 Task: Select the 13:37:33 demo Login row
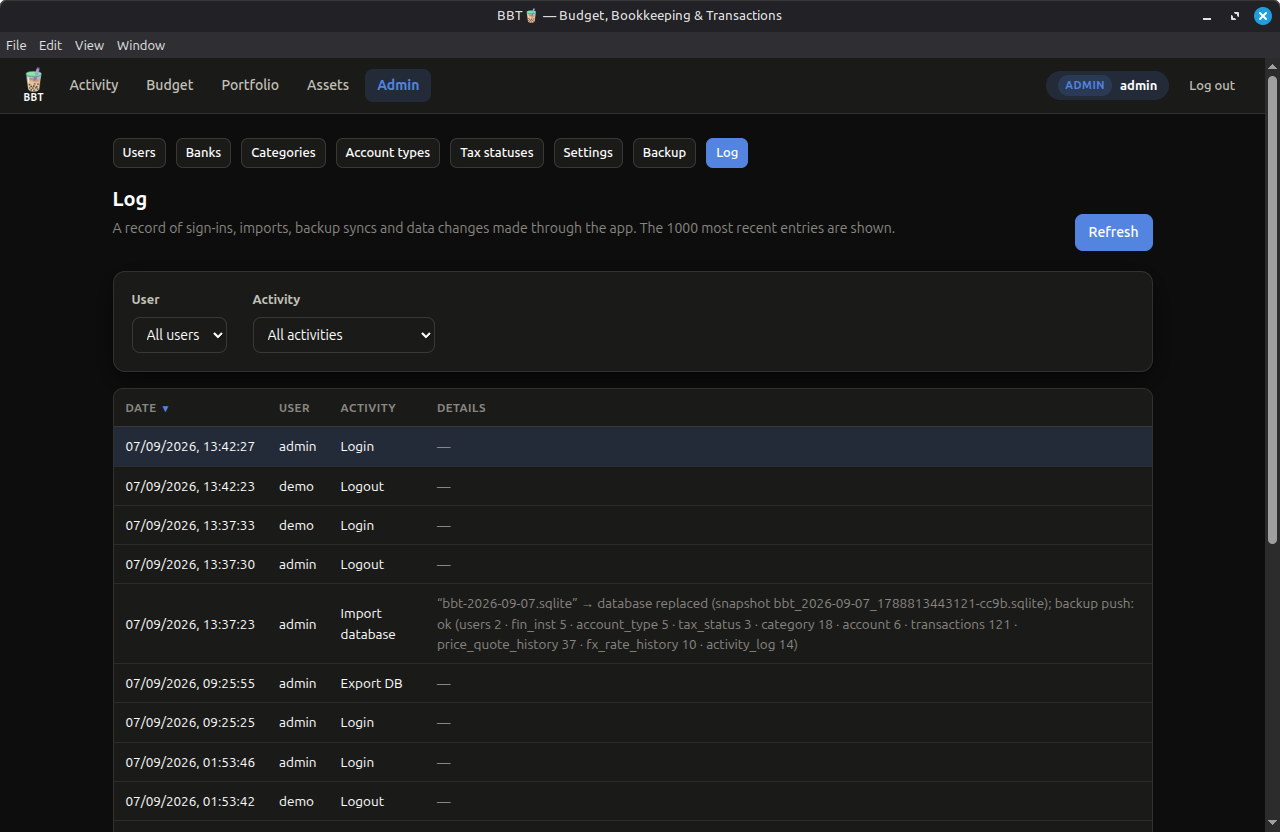(x=632, y=525)
